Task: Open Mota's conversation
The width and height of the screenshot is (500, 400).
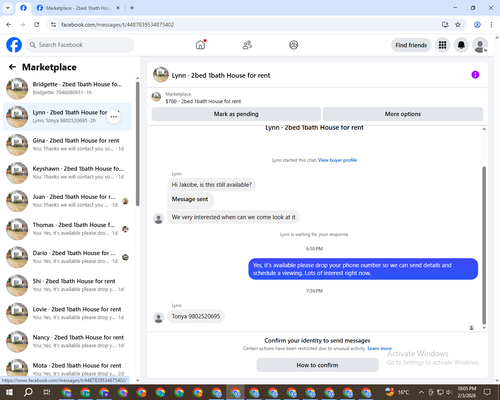Action: click(x=67, y=368)
